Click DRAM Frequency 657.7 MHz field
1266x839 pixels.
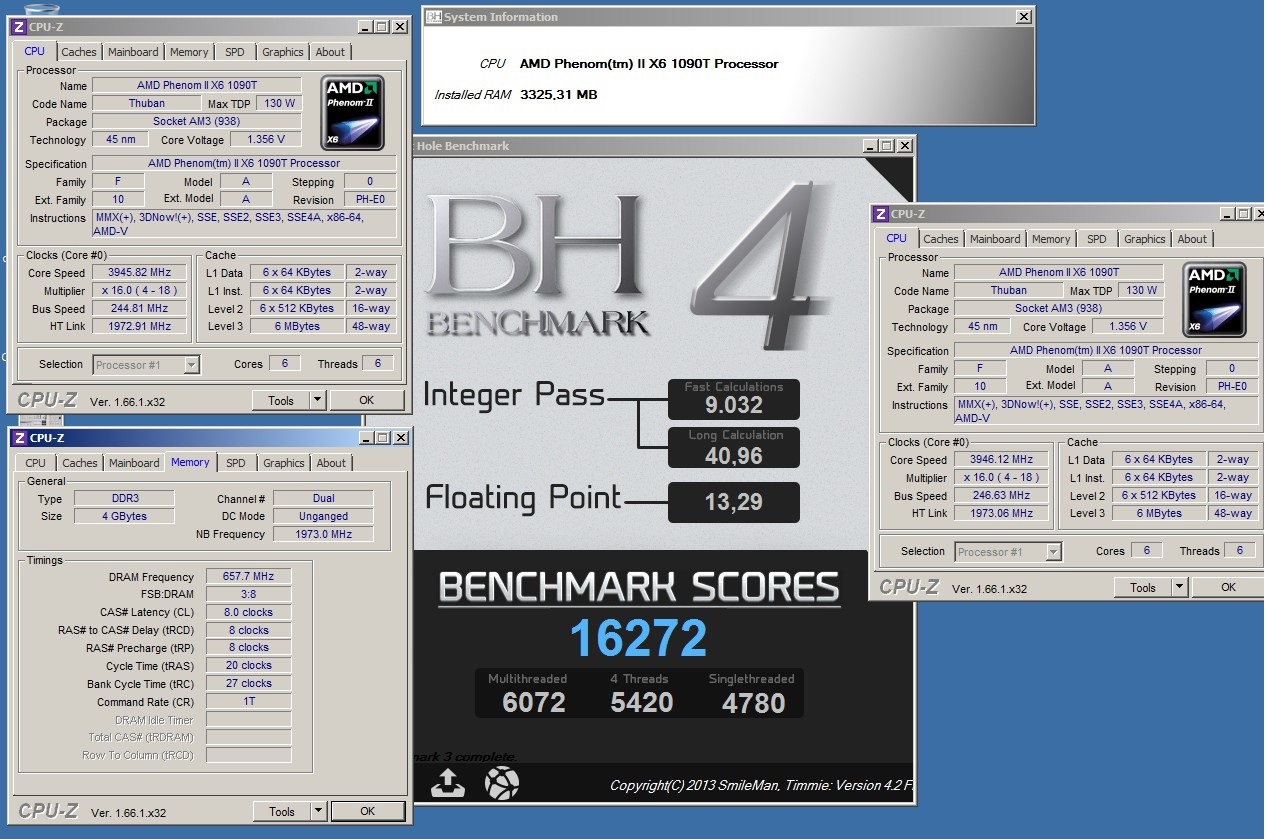[x=249, y=576]
